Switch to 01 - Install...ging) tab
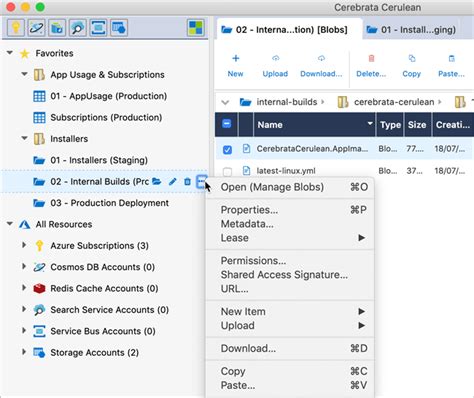 click(x=411, y=30)
